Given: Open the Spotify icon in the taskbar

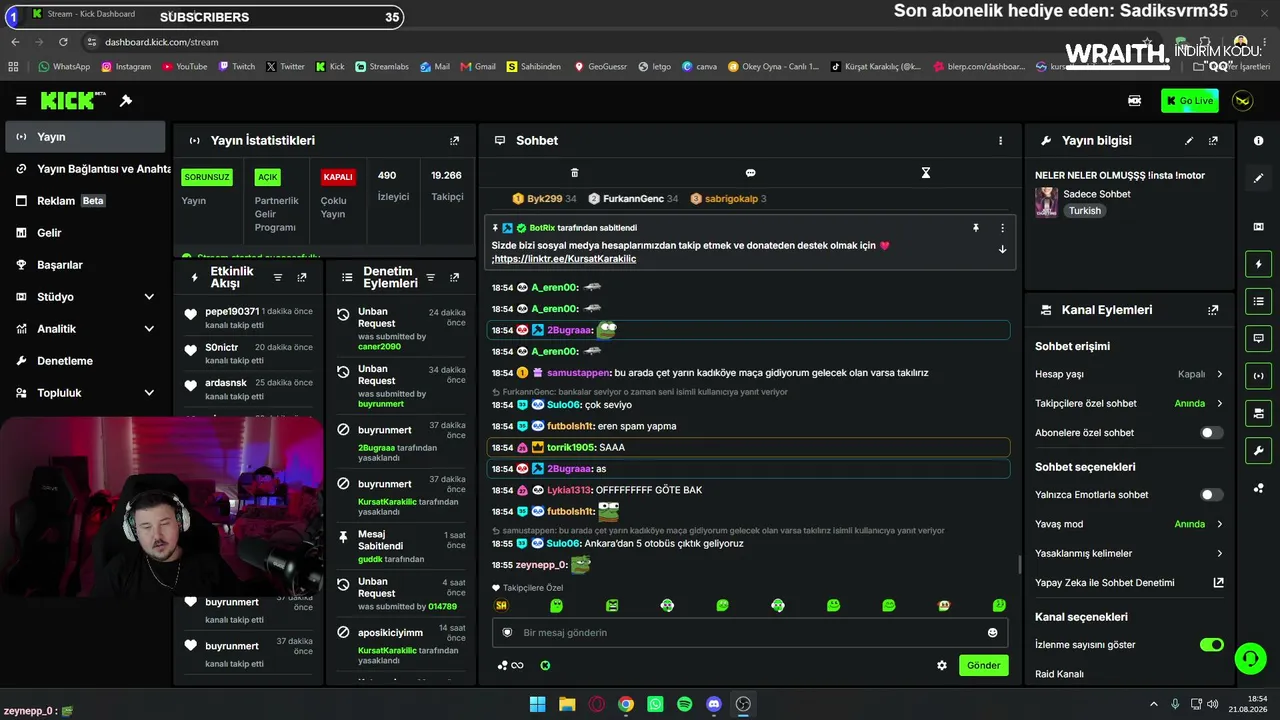Looking at the screenshot, I should (684, 704).
